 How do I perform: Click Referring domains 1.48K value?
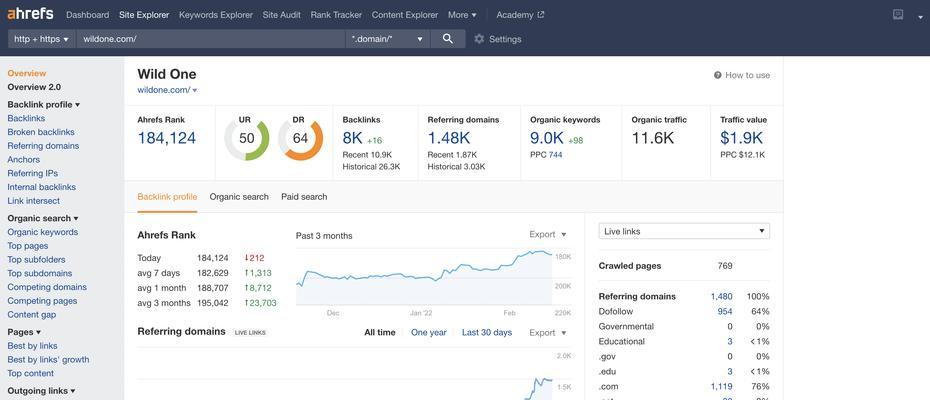click(449, 138)
